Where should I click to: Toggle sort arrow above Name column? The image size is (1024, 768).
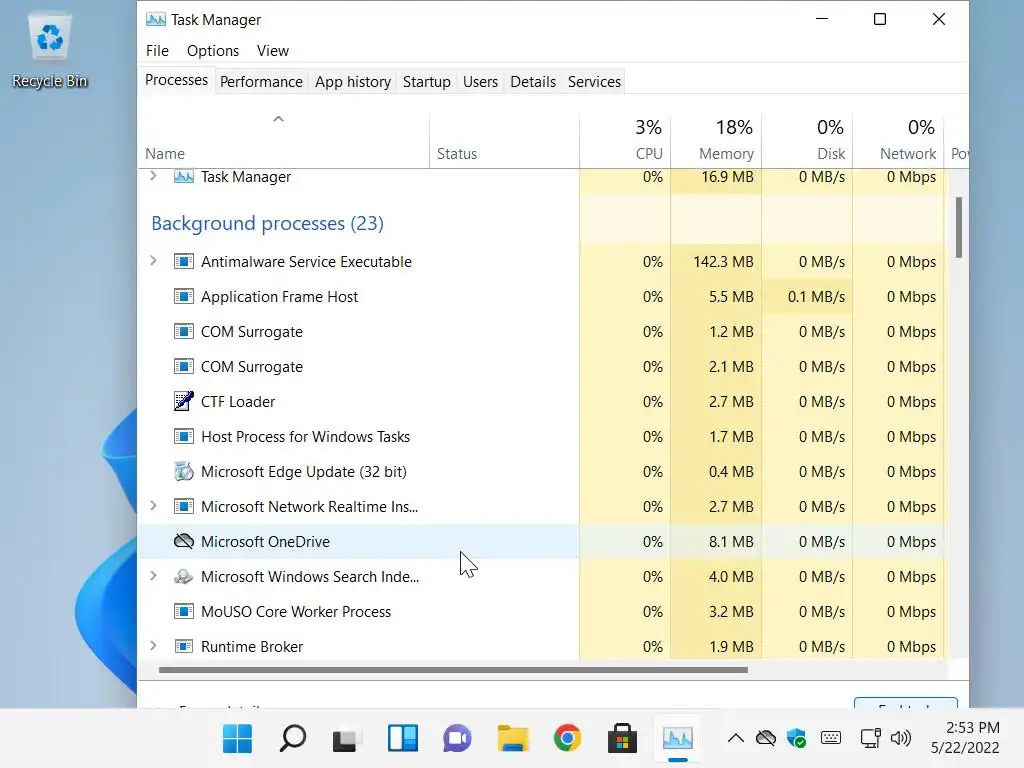(278, 119)
